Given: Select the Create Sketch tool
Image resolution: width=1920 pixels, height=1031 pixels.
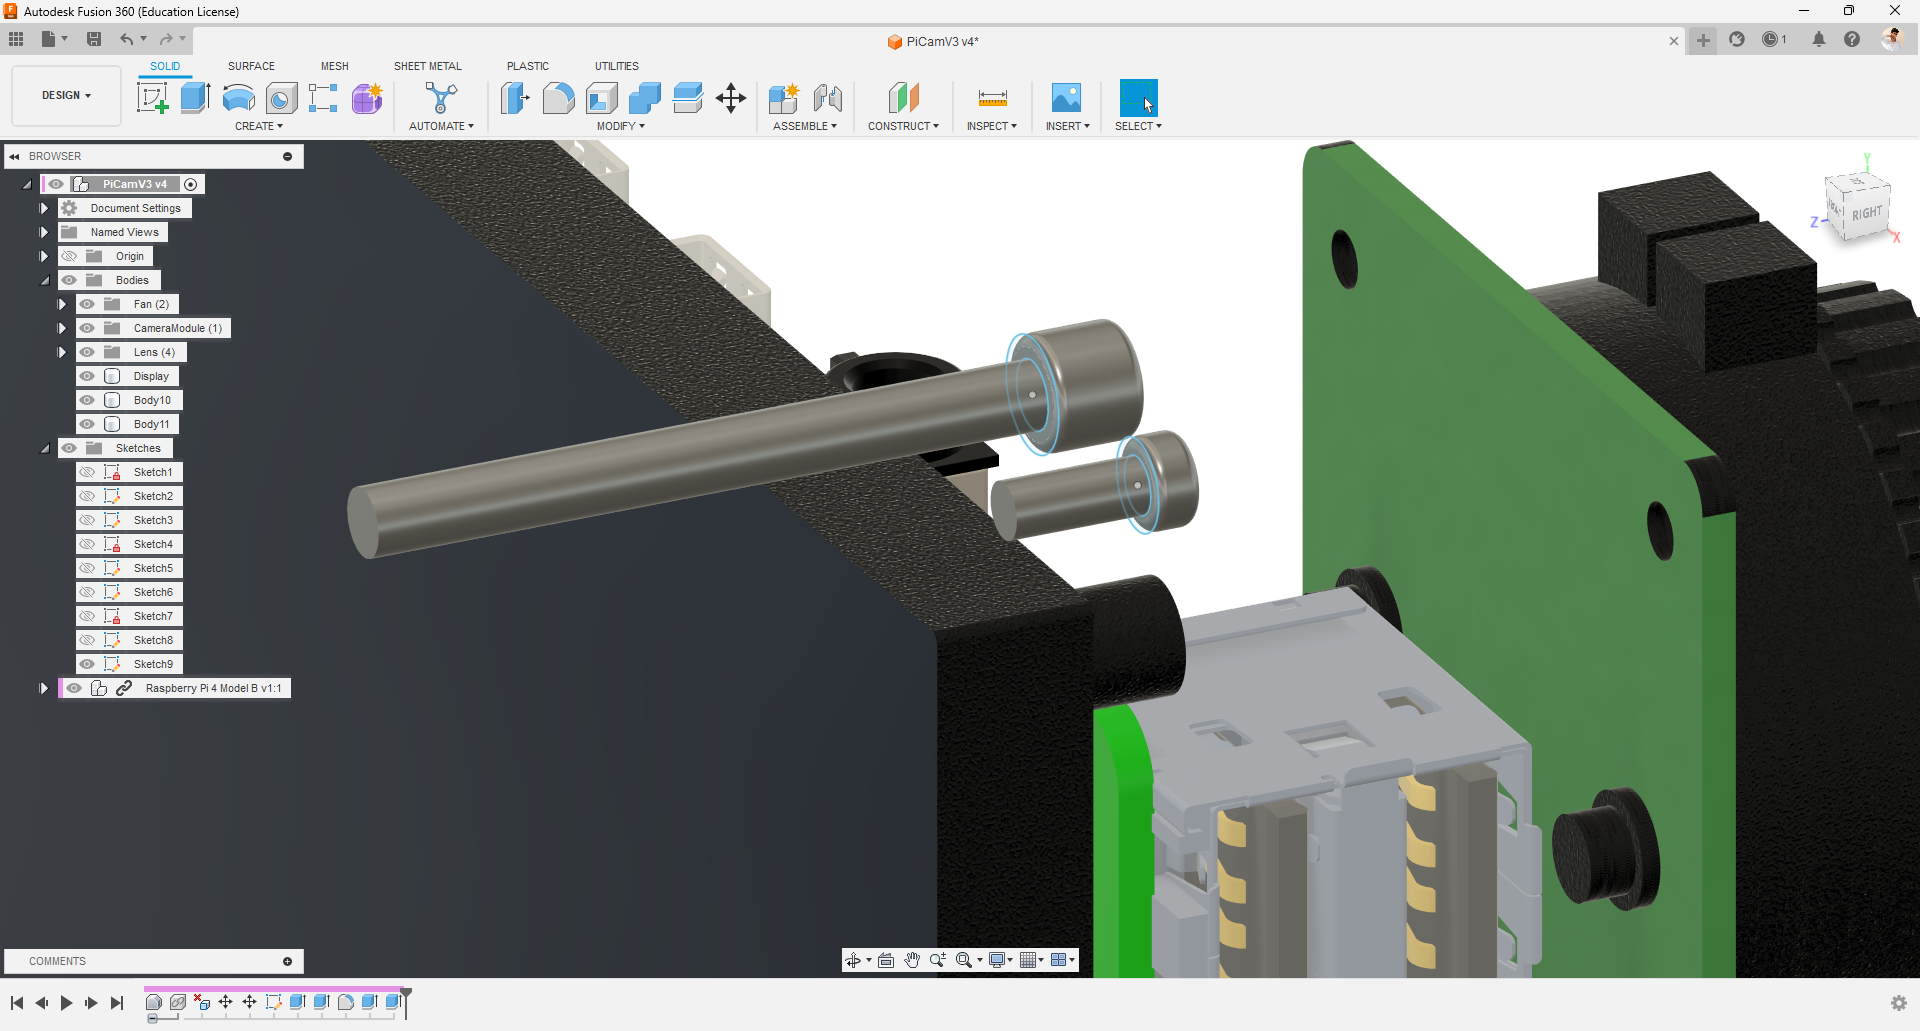Looking at the screenshot, I should 152,98.
